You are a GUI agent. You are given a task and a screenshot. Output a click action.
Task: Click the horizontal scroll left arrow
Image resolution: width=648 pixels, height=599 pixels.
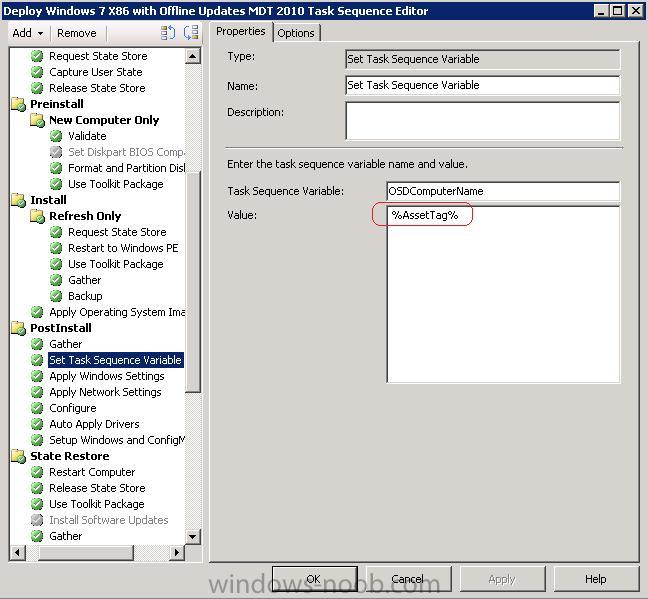point(17,552)
